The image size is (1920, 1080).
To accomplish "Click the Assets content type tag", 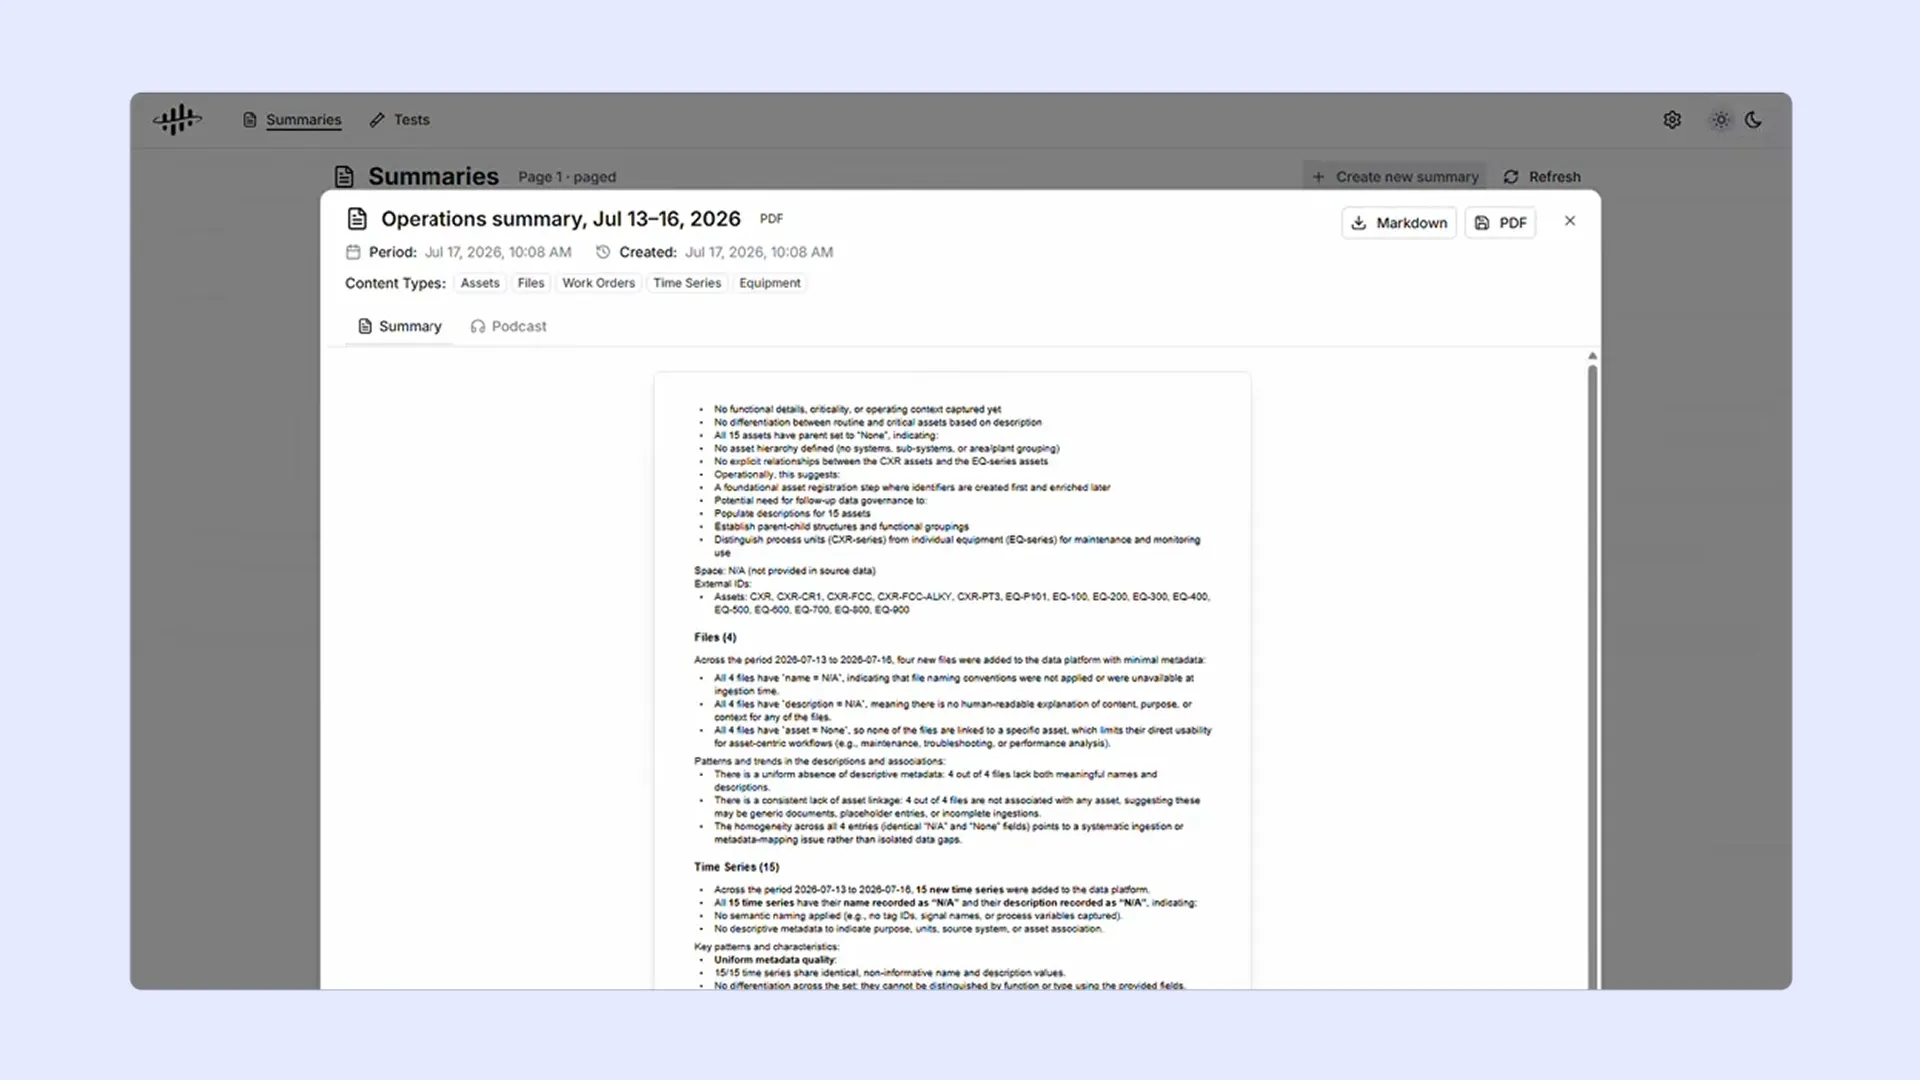I will tap(480, 283).
